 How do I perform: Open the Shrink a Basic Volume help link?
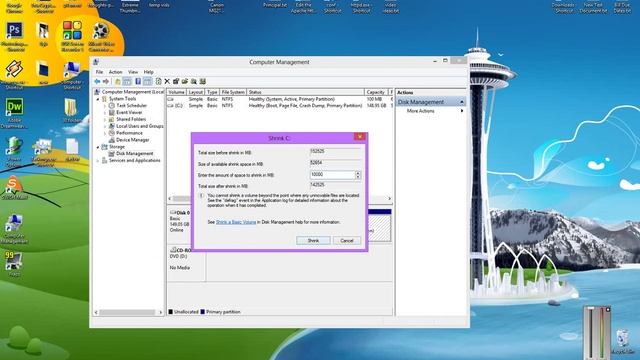tap(236, 222)
